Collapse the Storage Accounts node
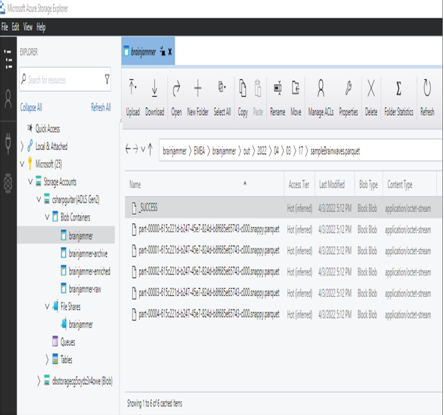This screenshot has width=444, height=415. tap(30, 182)
